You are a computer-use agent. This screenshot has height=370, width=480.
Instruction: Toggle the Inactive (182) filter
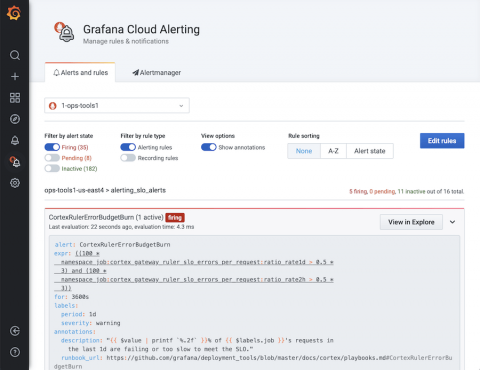[x=52, y=169]
